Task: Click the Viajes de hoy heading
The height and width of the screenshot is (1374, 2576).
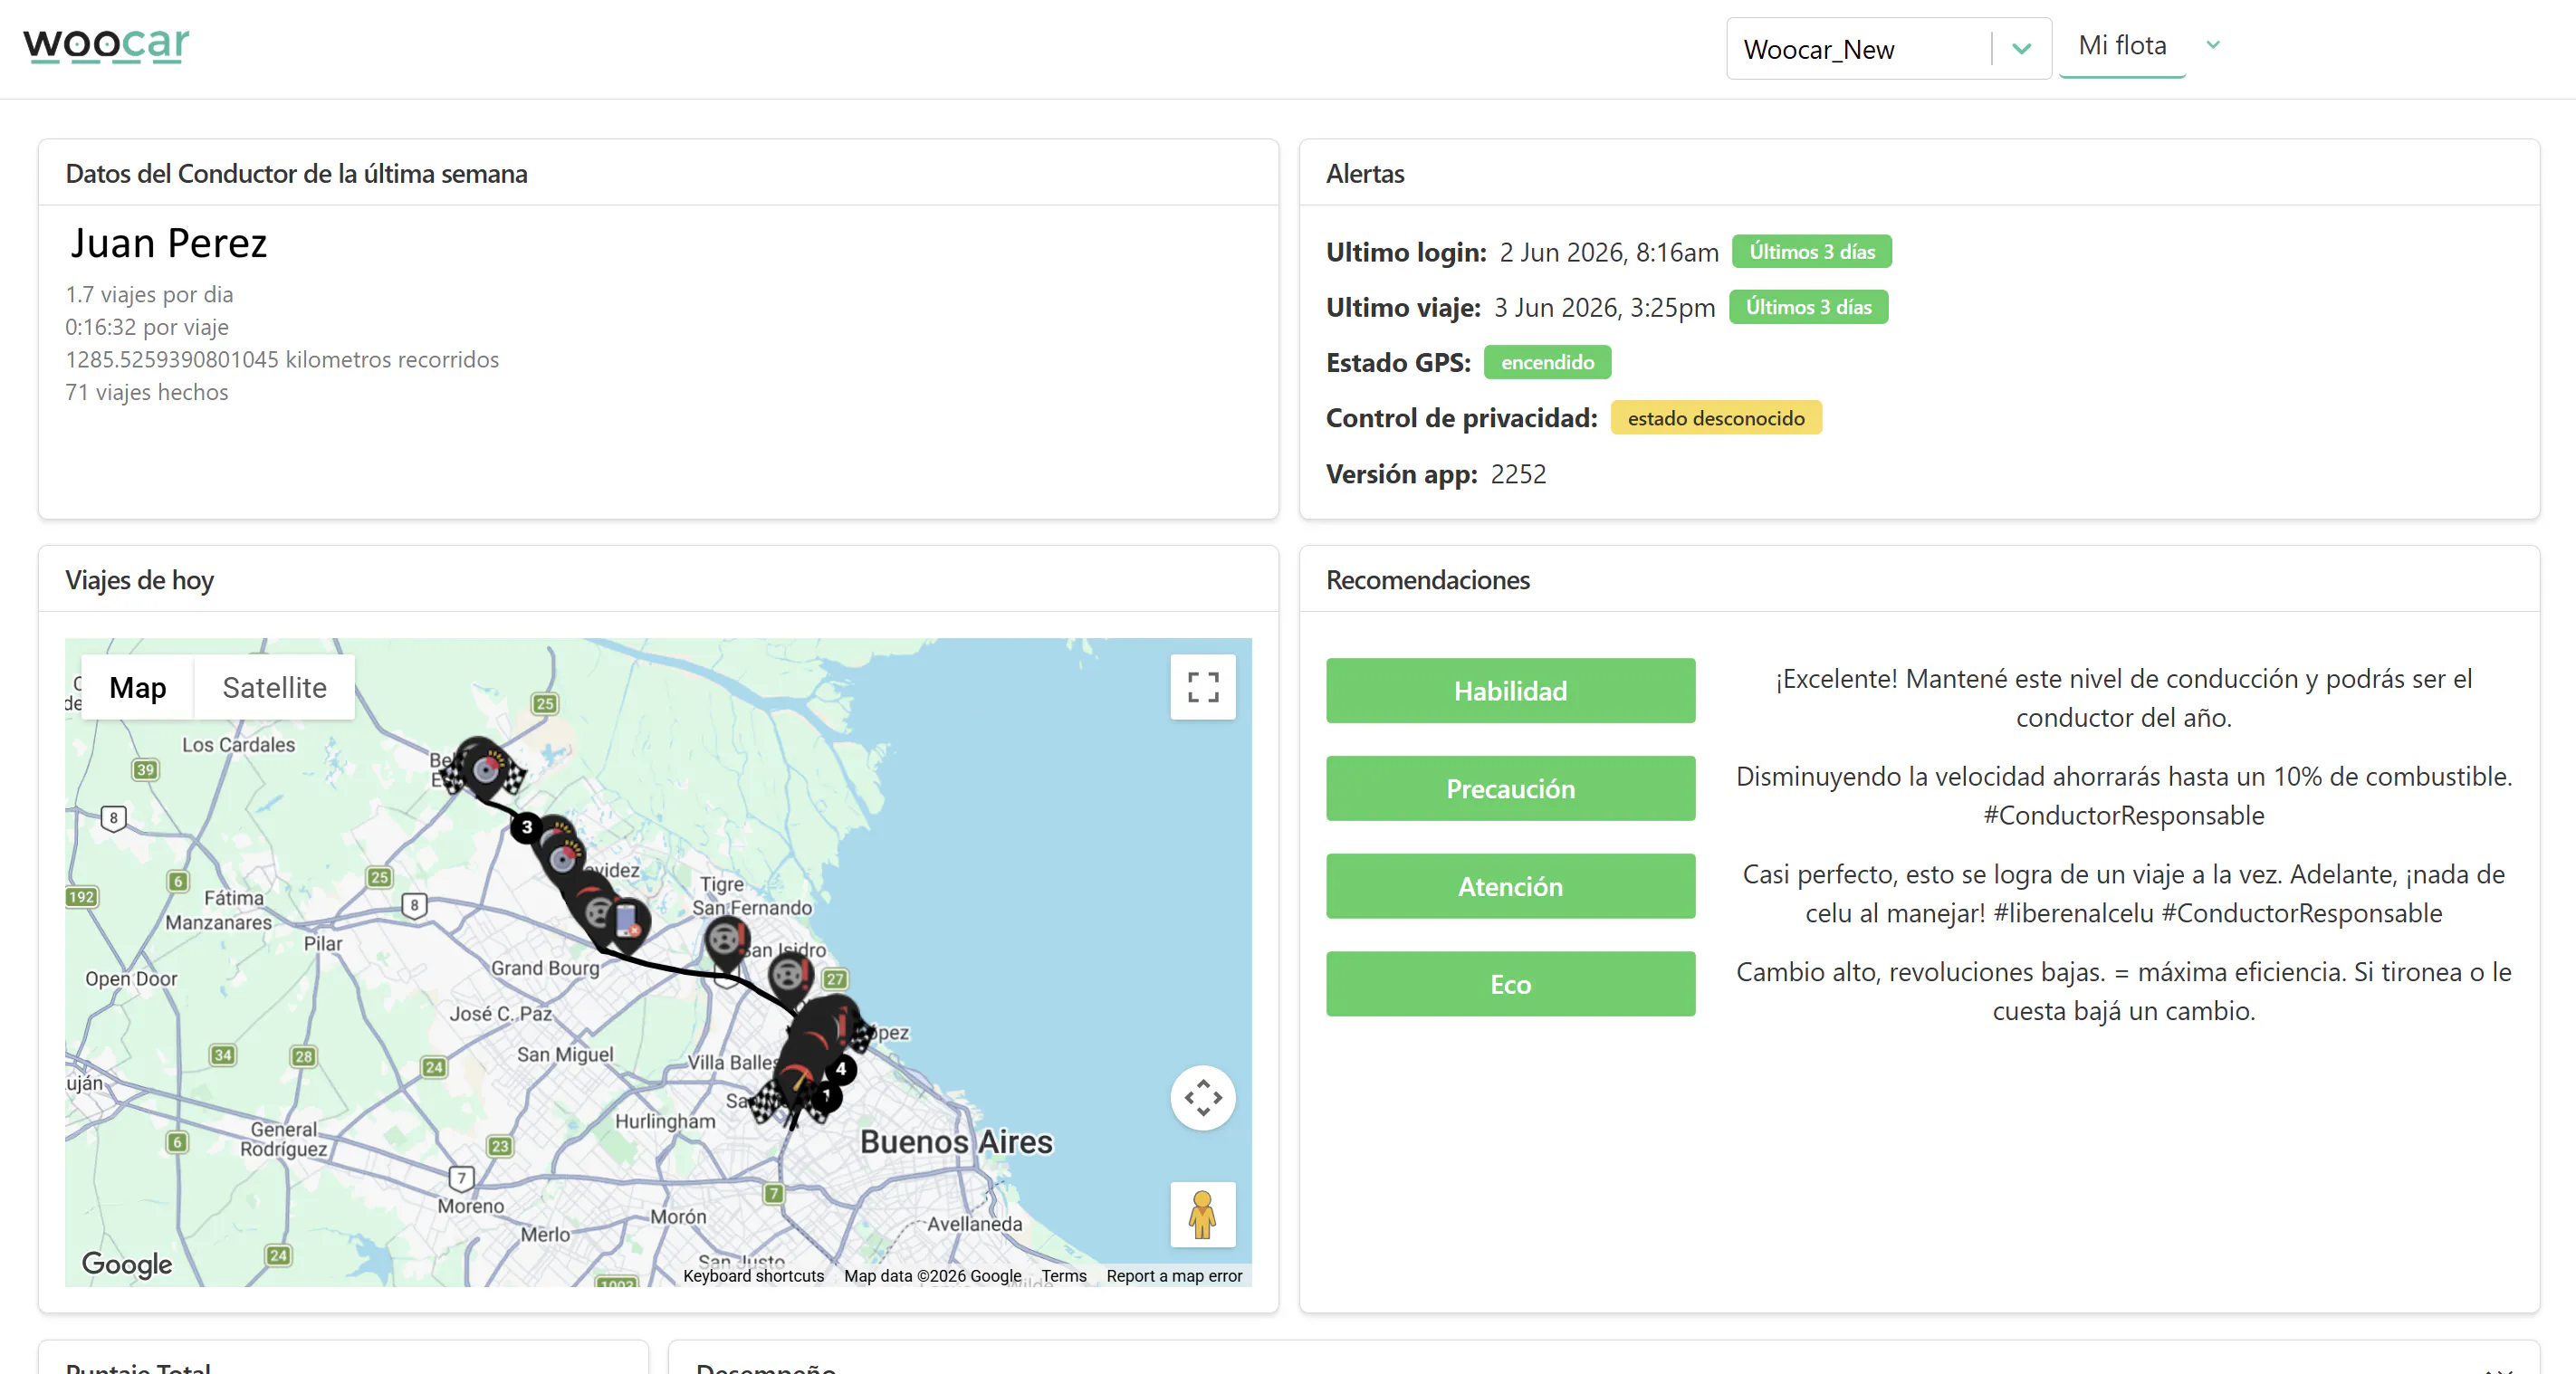Action: click(x=139, y=580)
